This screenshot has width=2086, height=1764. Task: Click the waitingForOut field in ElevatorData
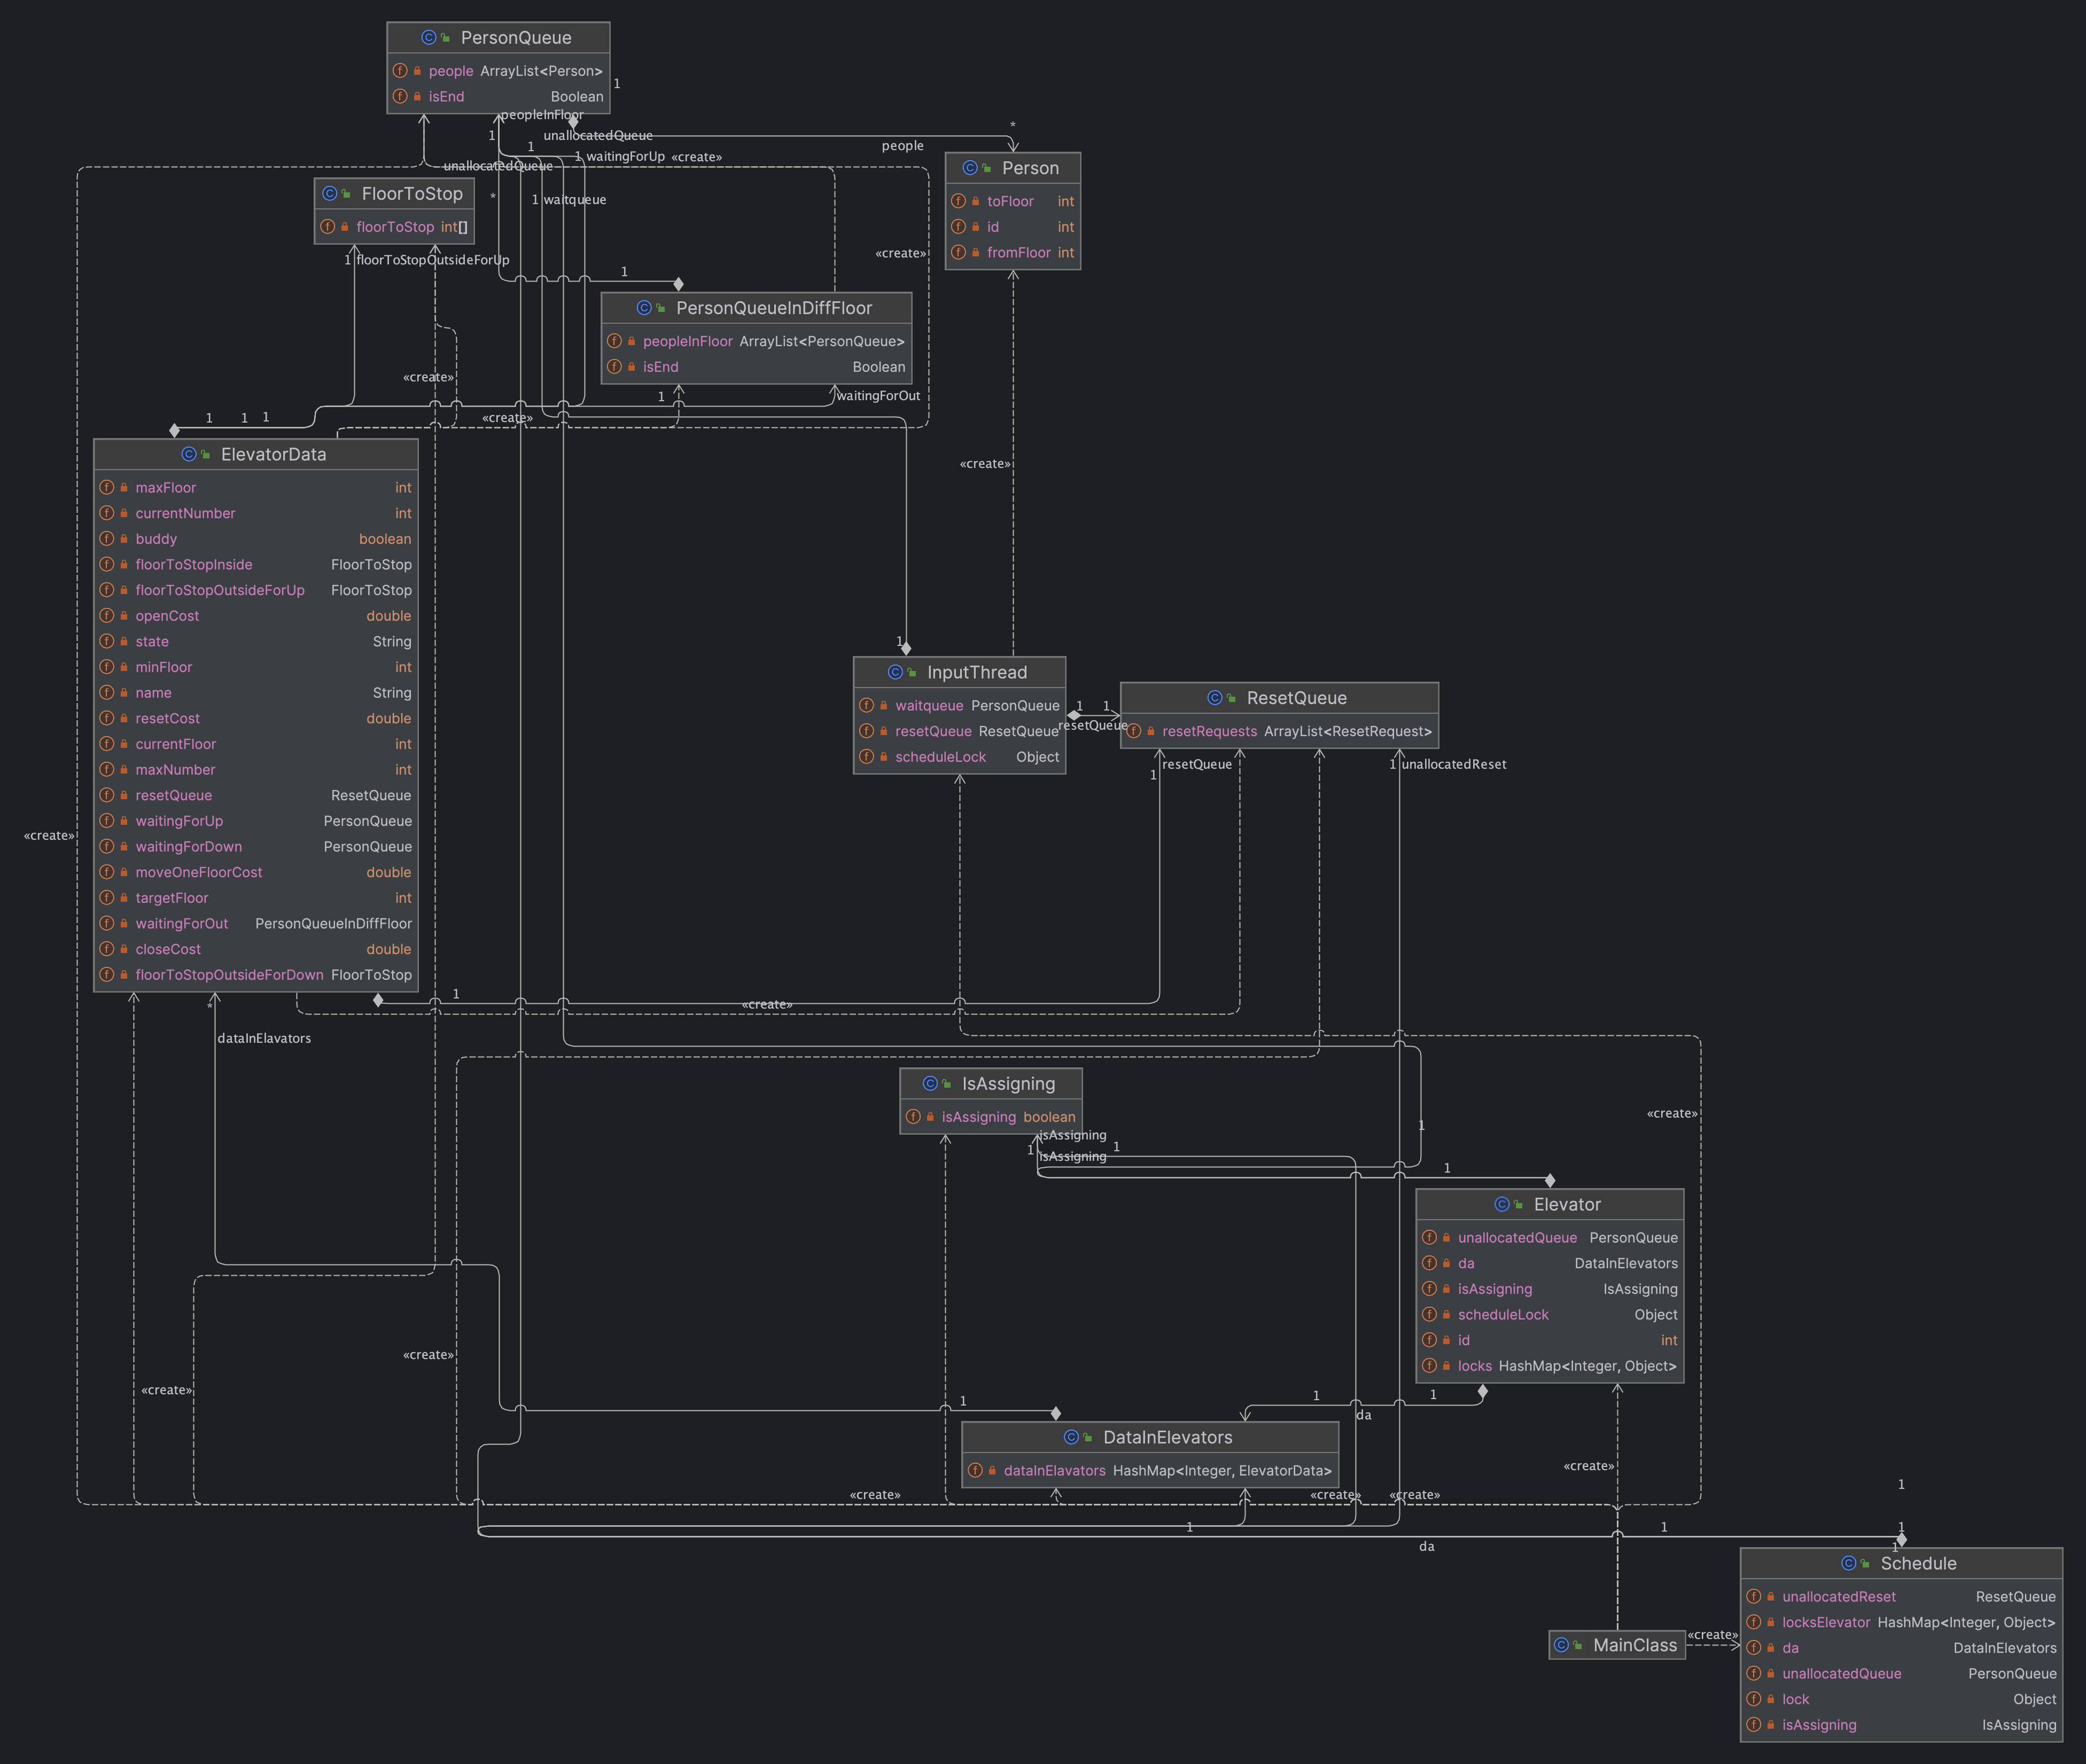[x=256, y=923]
